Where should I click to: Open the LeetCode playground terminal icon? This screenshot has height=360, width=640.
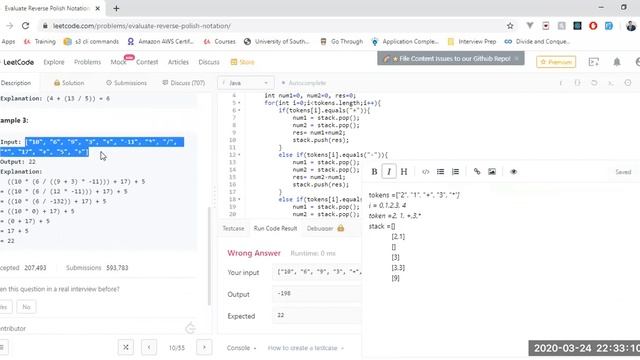pos(594,62)
